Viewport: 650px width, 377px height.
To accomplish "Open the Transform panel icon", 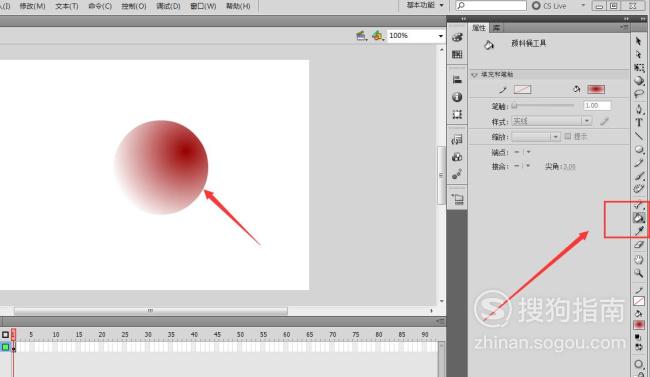I will (457, 114).
